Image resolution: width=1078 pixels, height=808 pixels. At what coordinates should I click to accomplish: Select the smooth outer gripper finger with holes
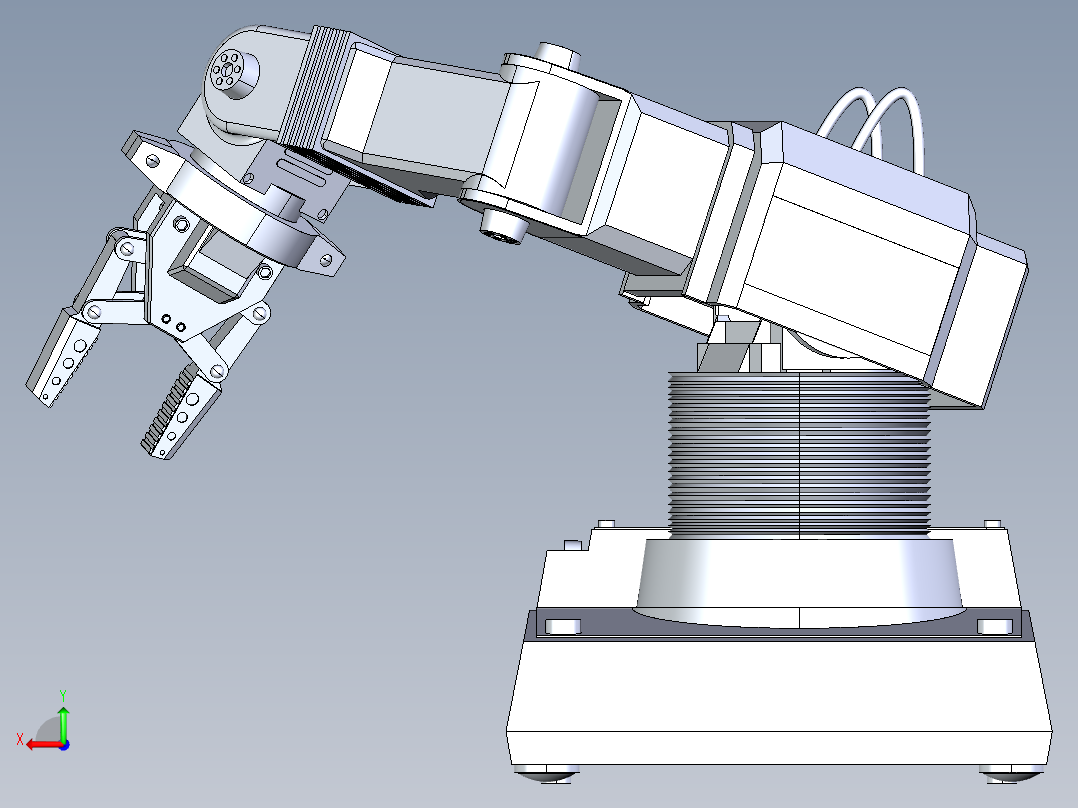coord(62,358)
